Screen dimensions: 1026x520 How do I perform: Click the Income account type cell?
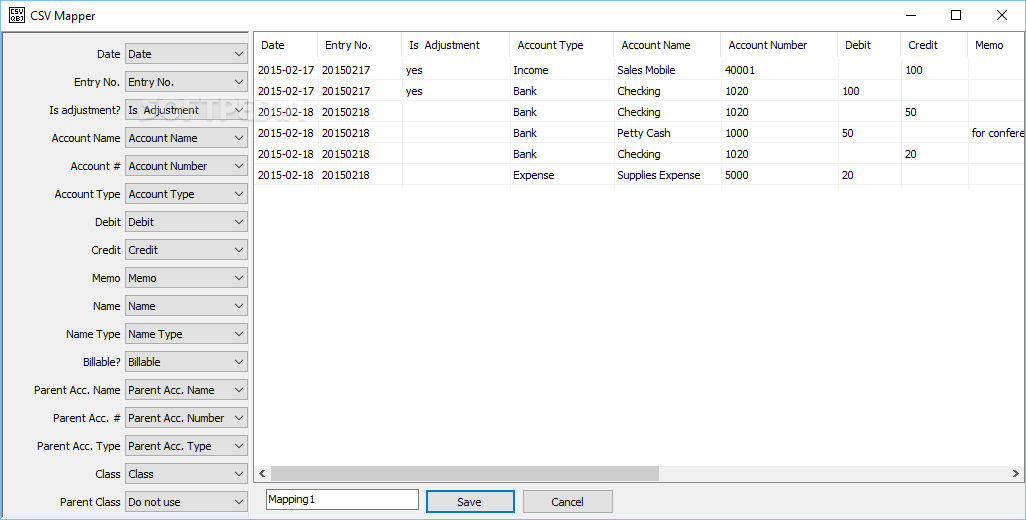pyautogui.click(x=561, y=70)
